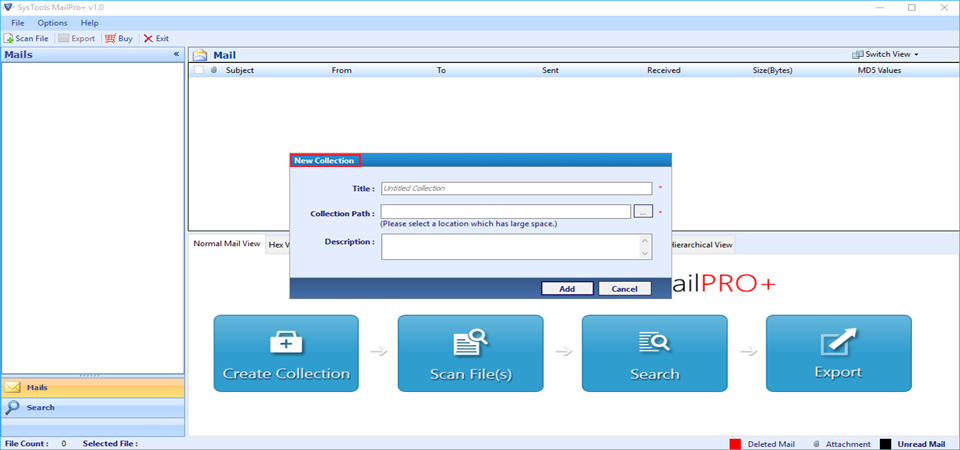Image resolution: width=960 pixels, height=450 pixels.
Task: Click the Collection Path input field
Action: click(x=506, y=212)
